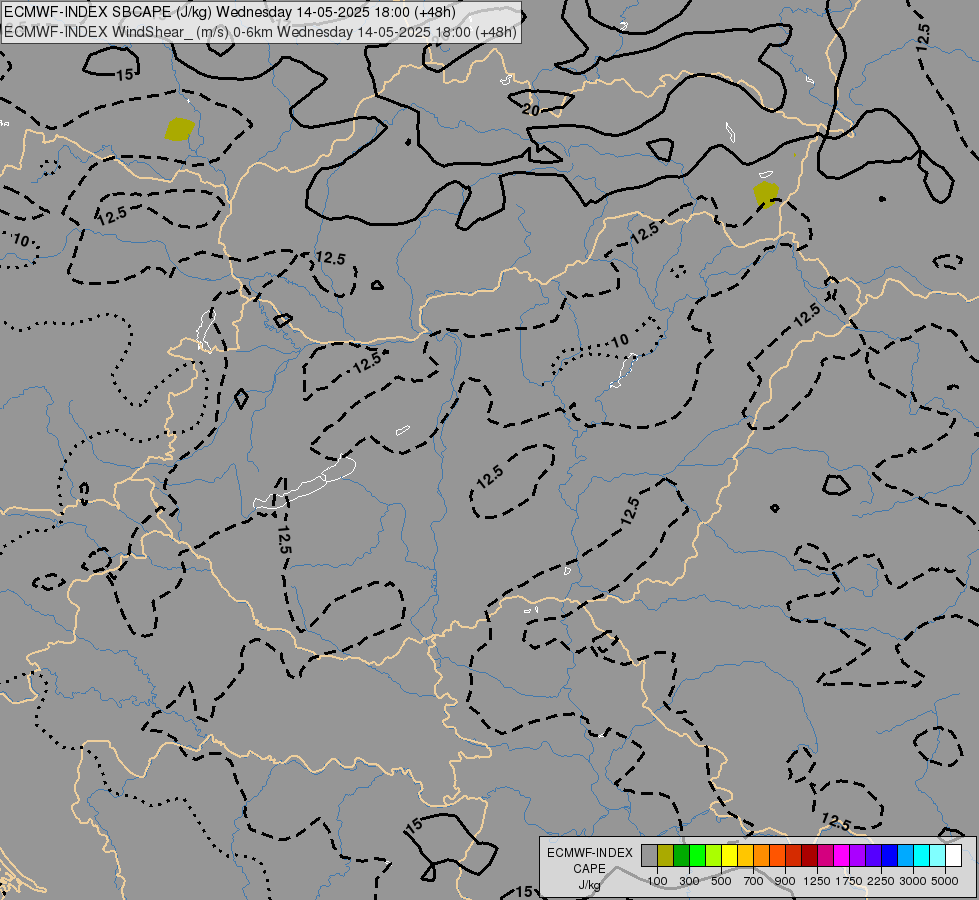Click the J/kg unit label in the legend

[589, 885]
